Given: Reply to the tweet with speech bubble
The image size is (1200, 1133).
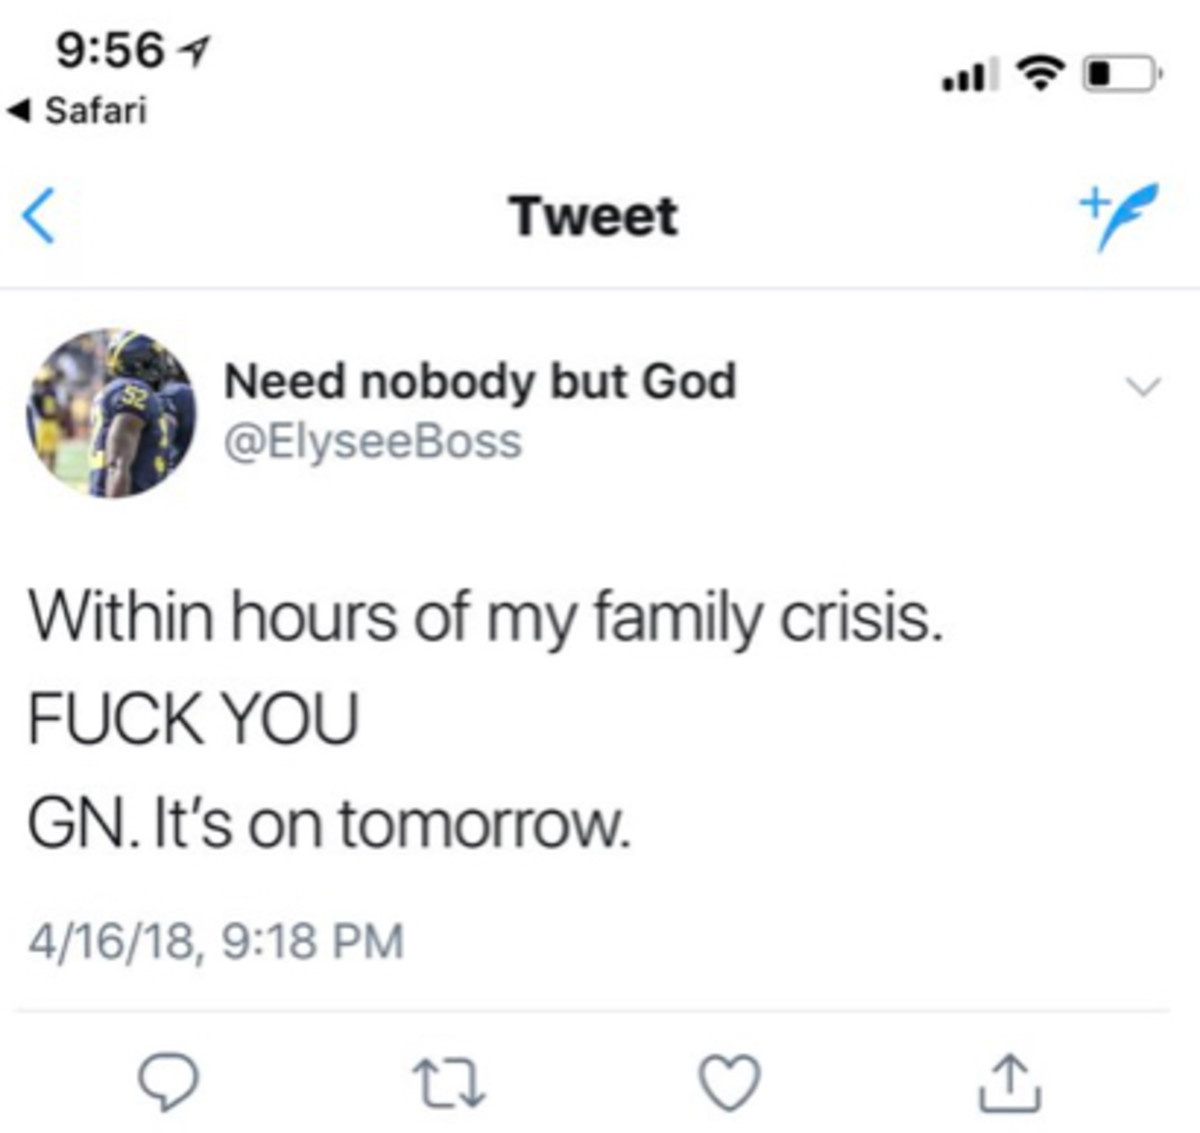Looking at the screenshot, I should click(x=167, y=1084).
